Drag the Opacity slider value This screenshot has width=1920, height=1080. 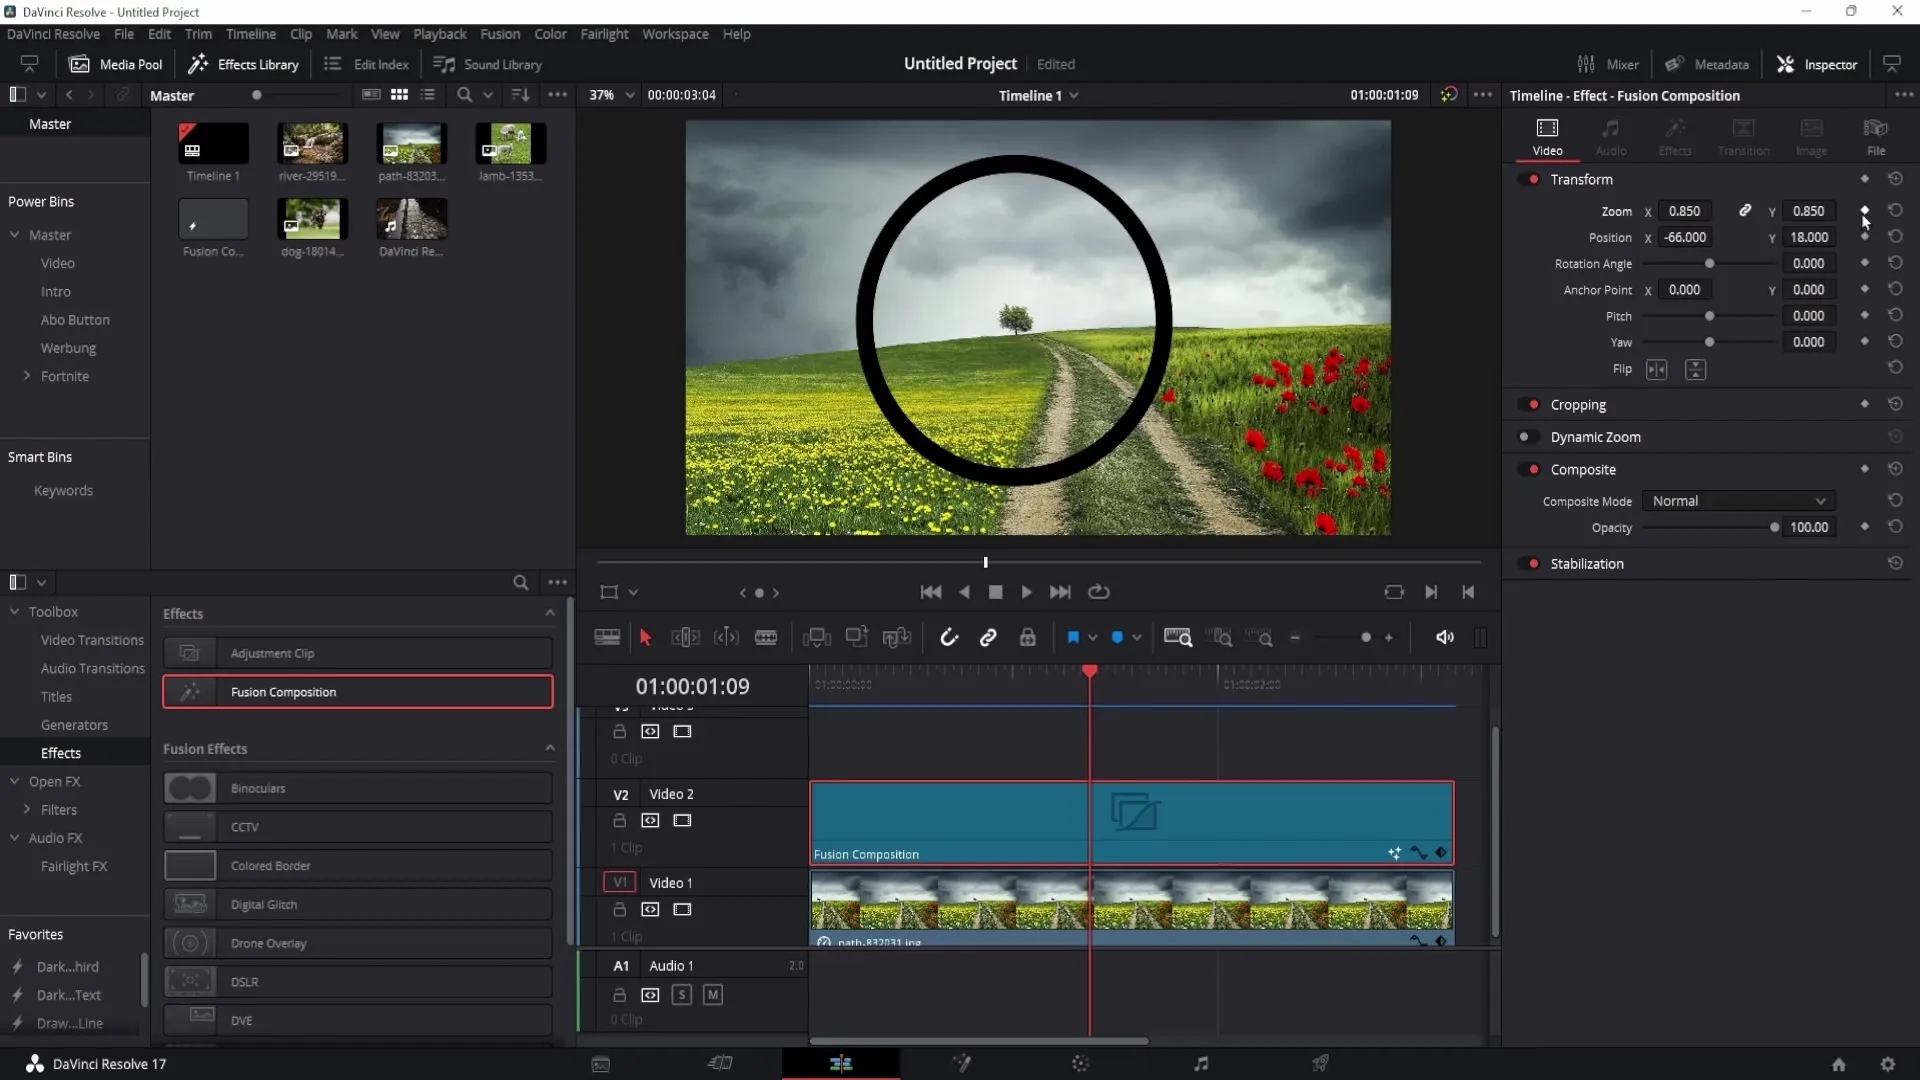click(x=1775, y=527)
